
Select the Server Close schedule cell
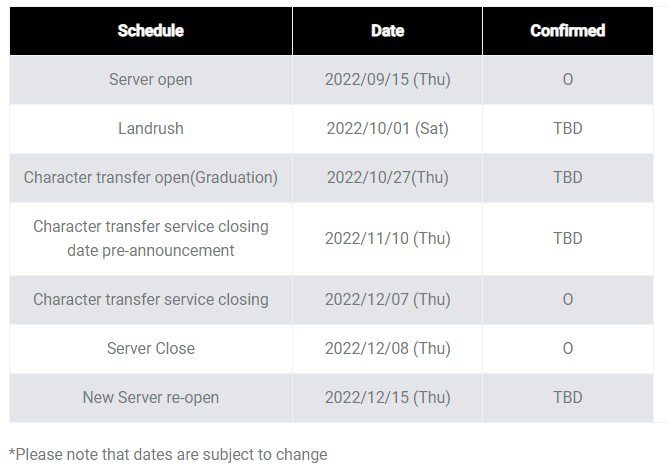point(151,349)
